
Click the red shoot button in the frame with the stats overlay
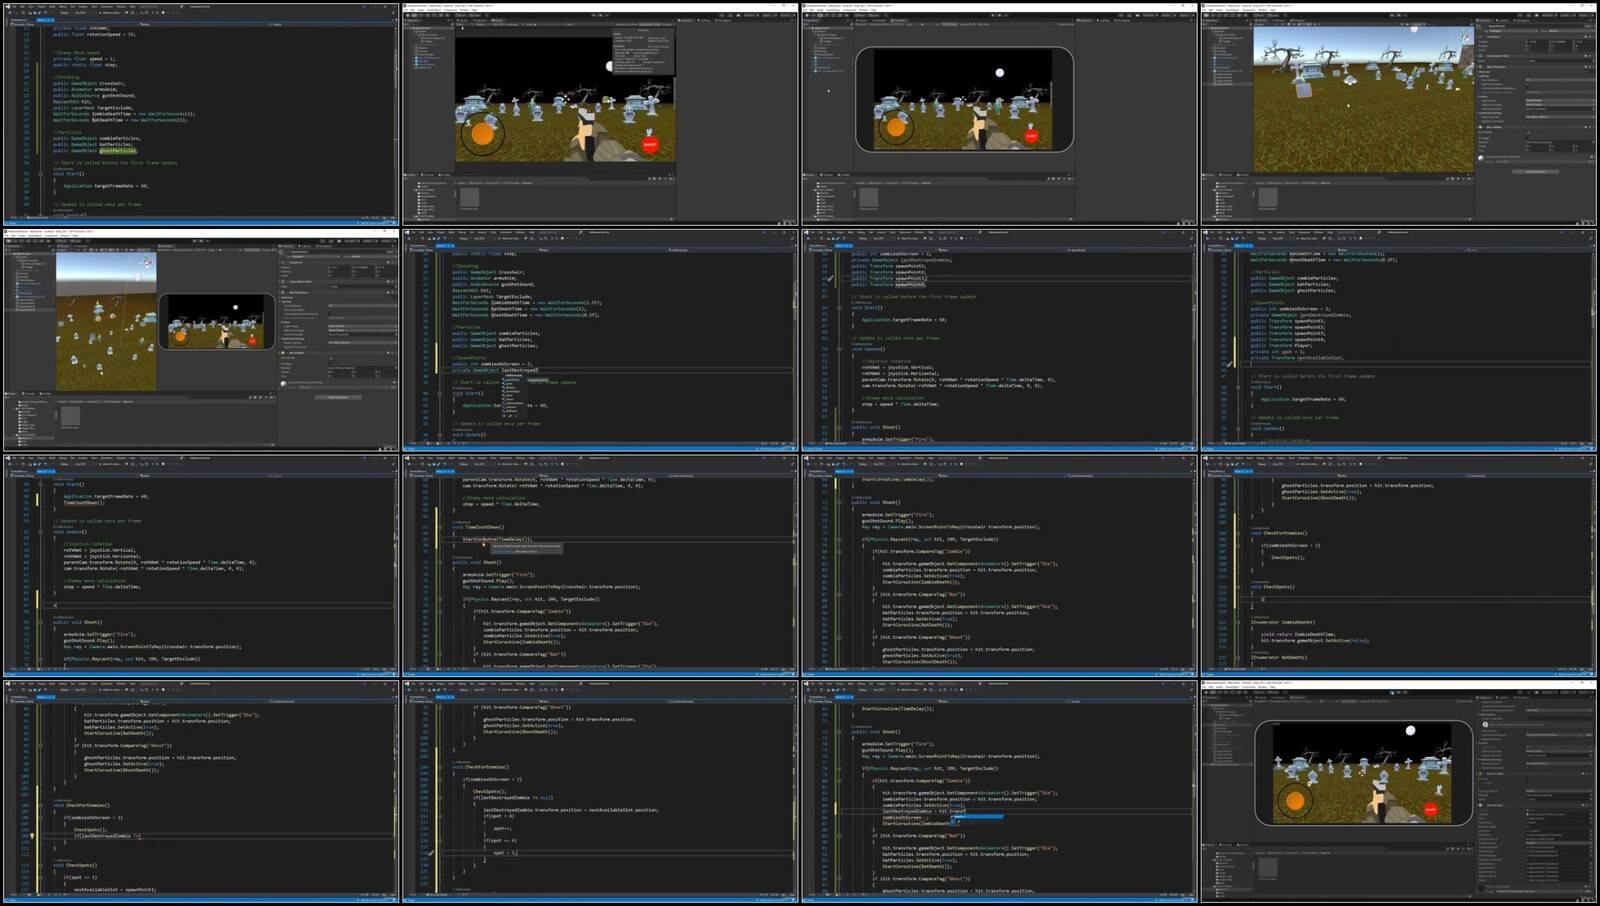click(x=650, y=145)
